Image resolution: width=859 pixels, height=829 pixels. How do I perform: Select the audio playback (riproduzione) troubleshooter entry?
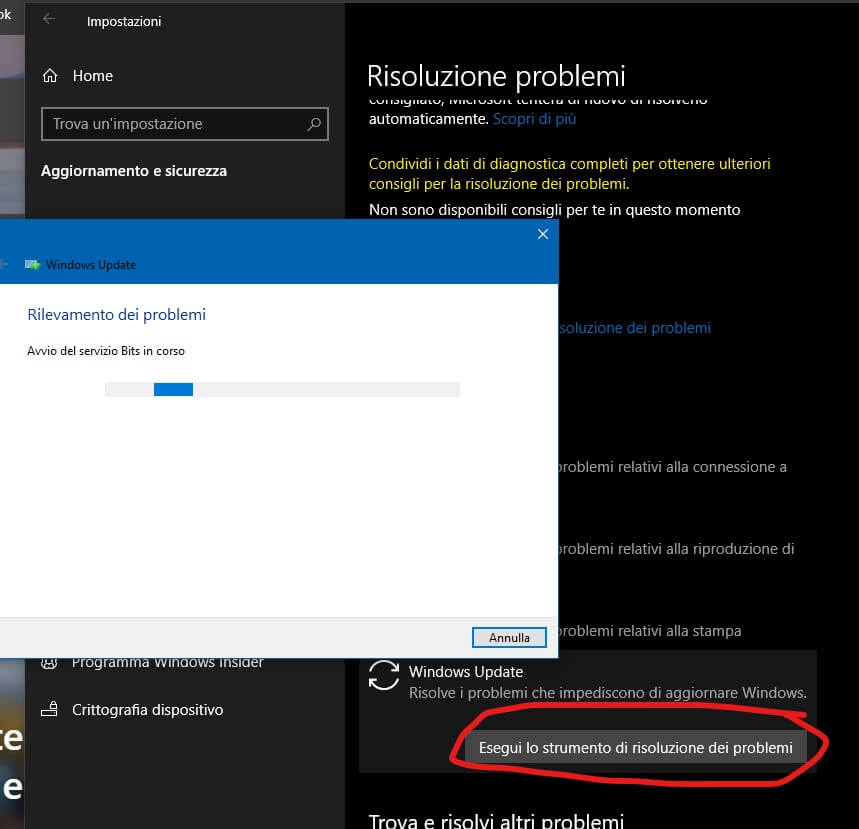676,549
